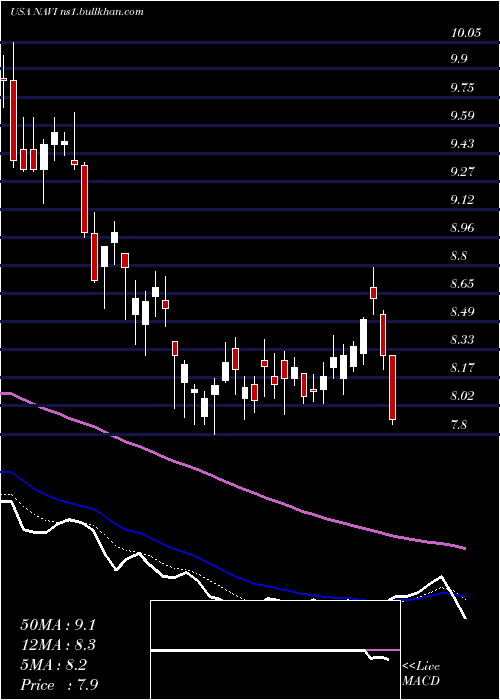
Task: Click the 8.65 price axis label
Action: tap(462, 284)
